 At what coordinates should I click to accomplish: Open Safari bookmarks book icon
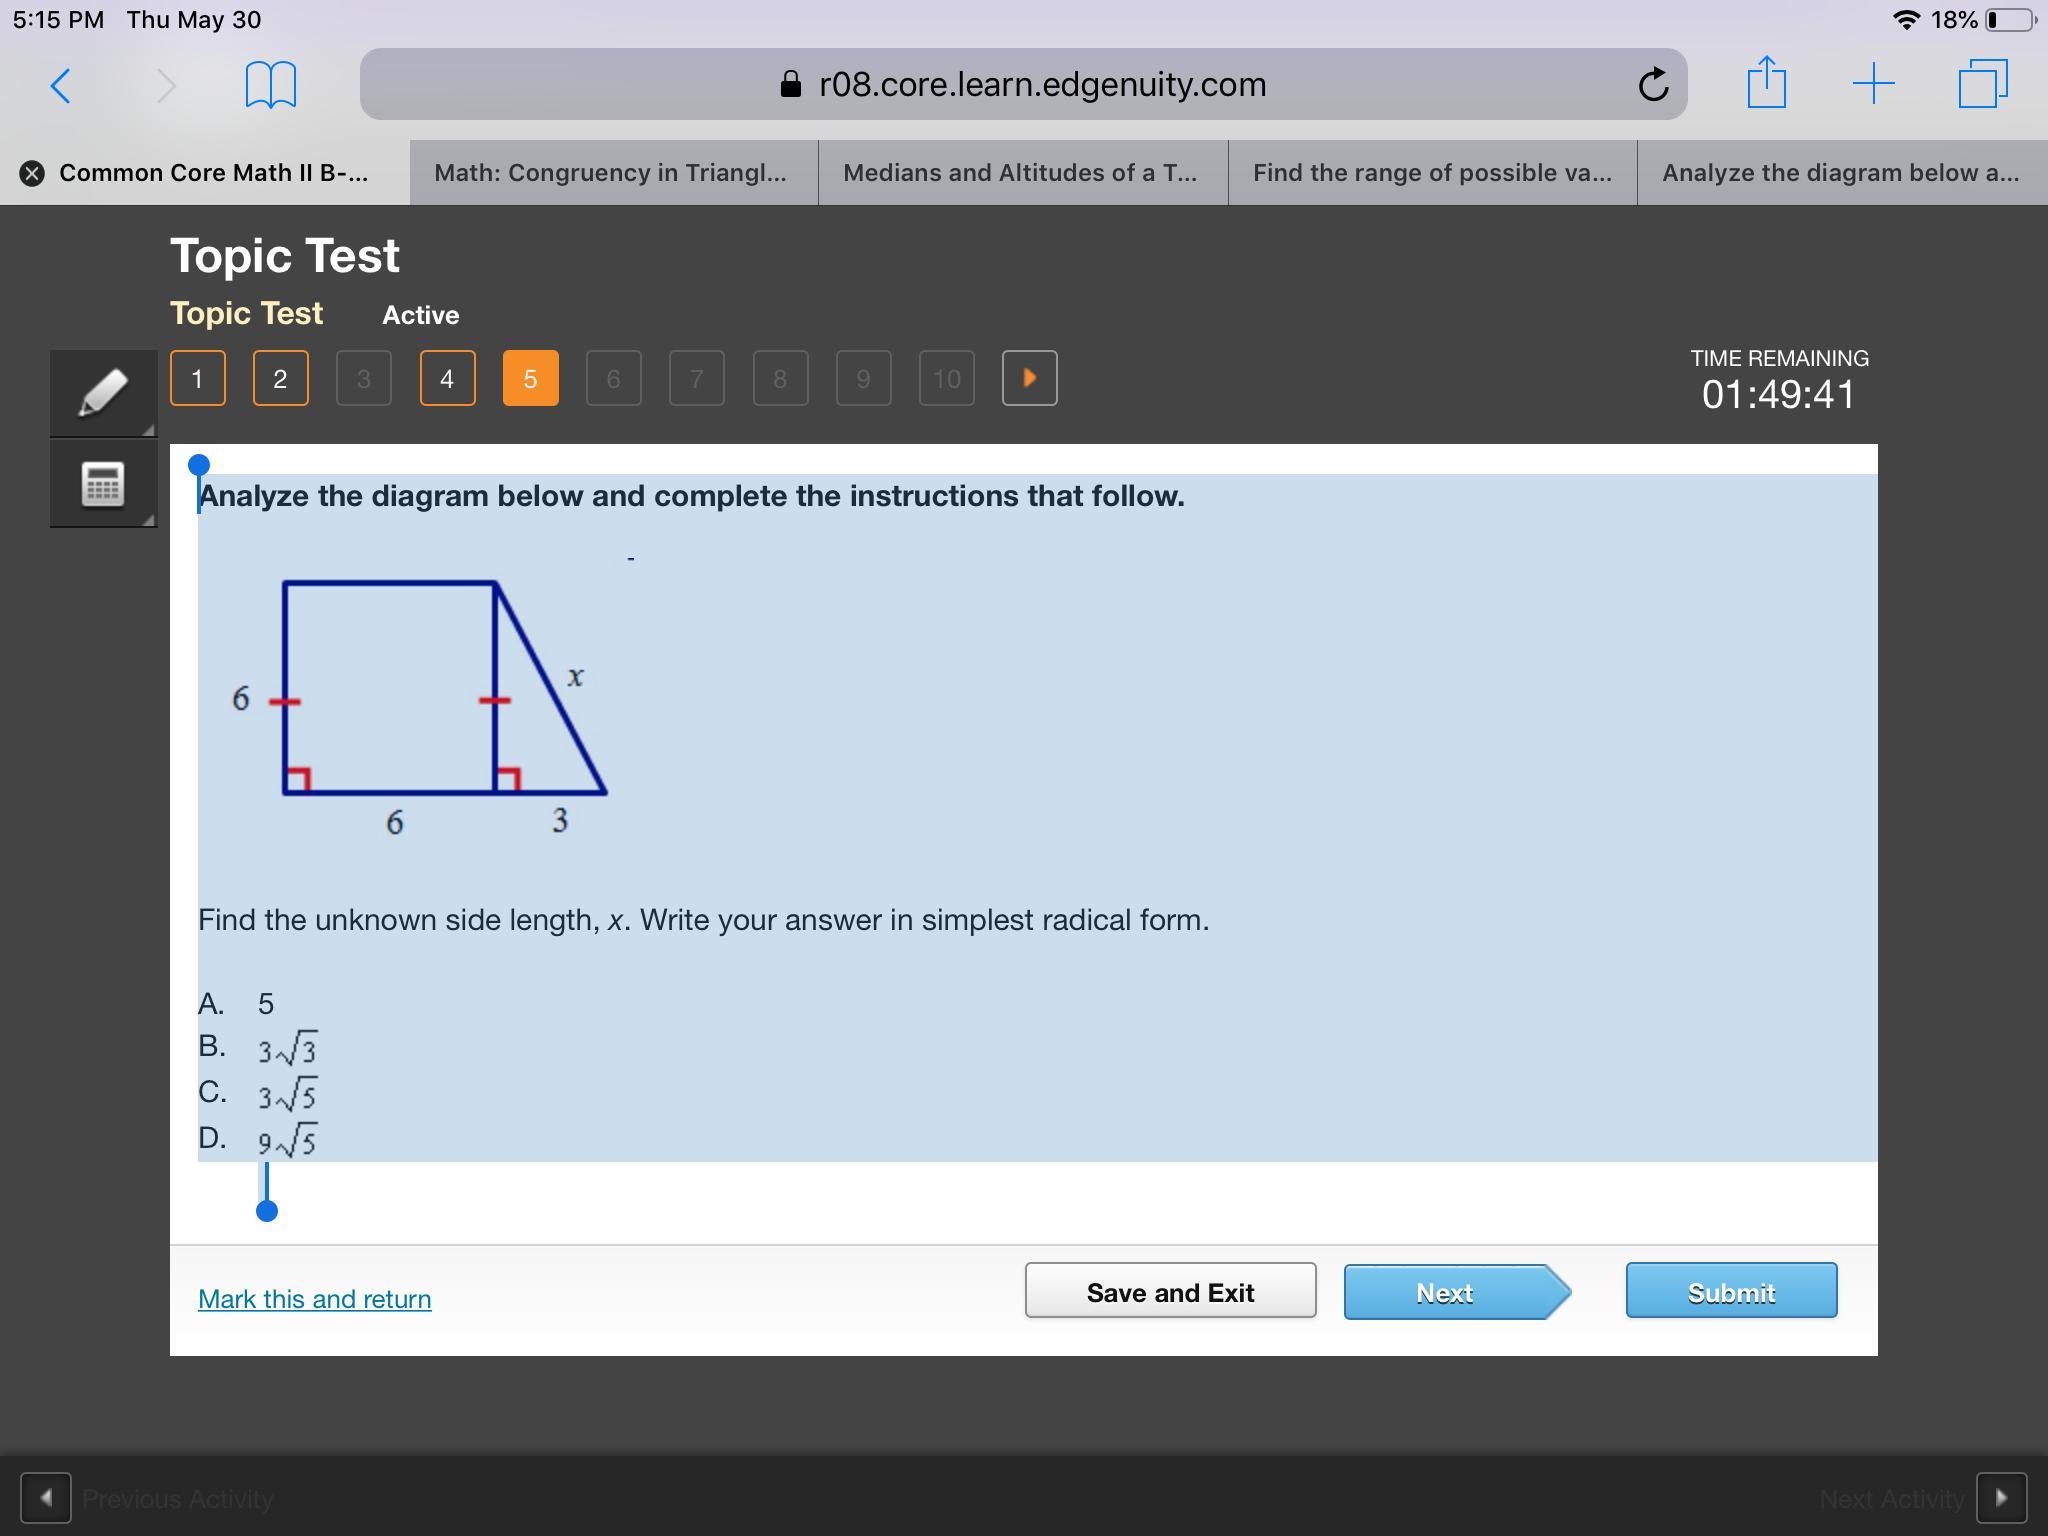coord(270,85)
